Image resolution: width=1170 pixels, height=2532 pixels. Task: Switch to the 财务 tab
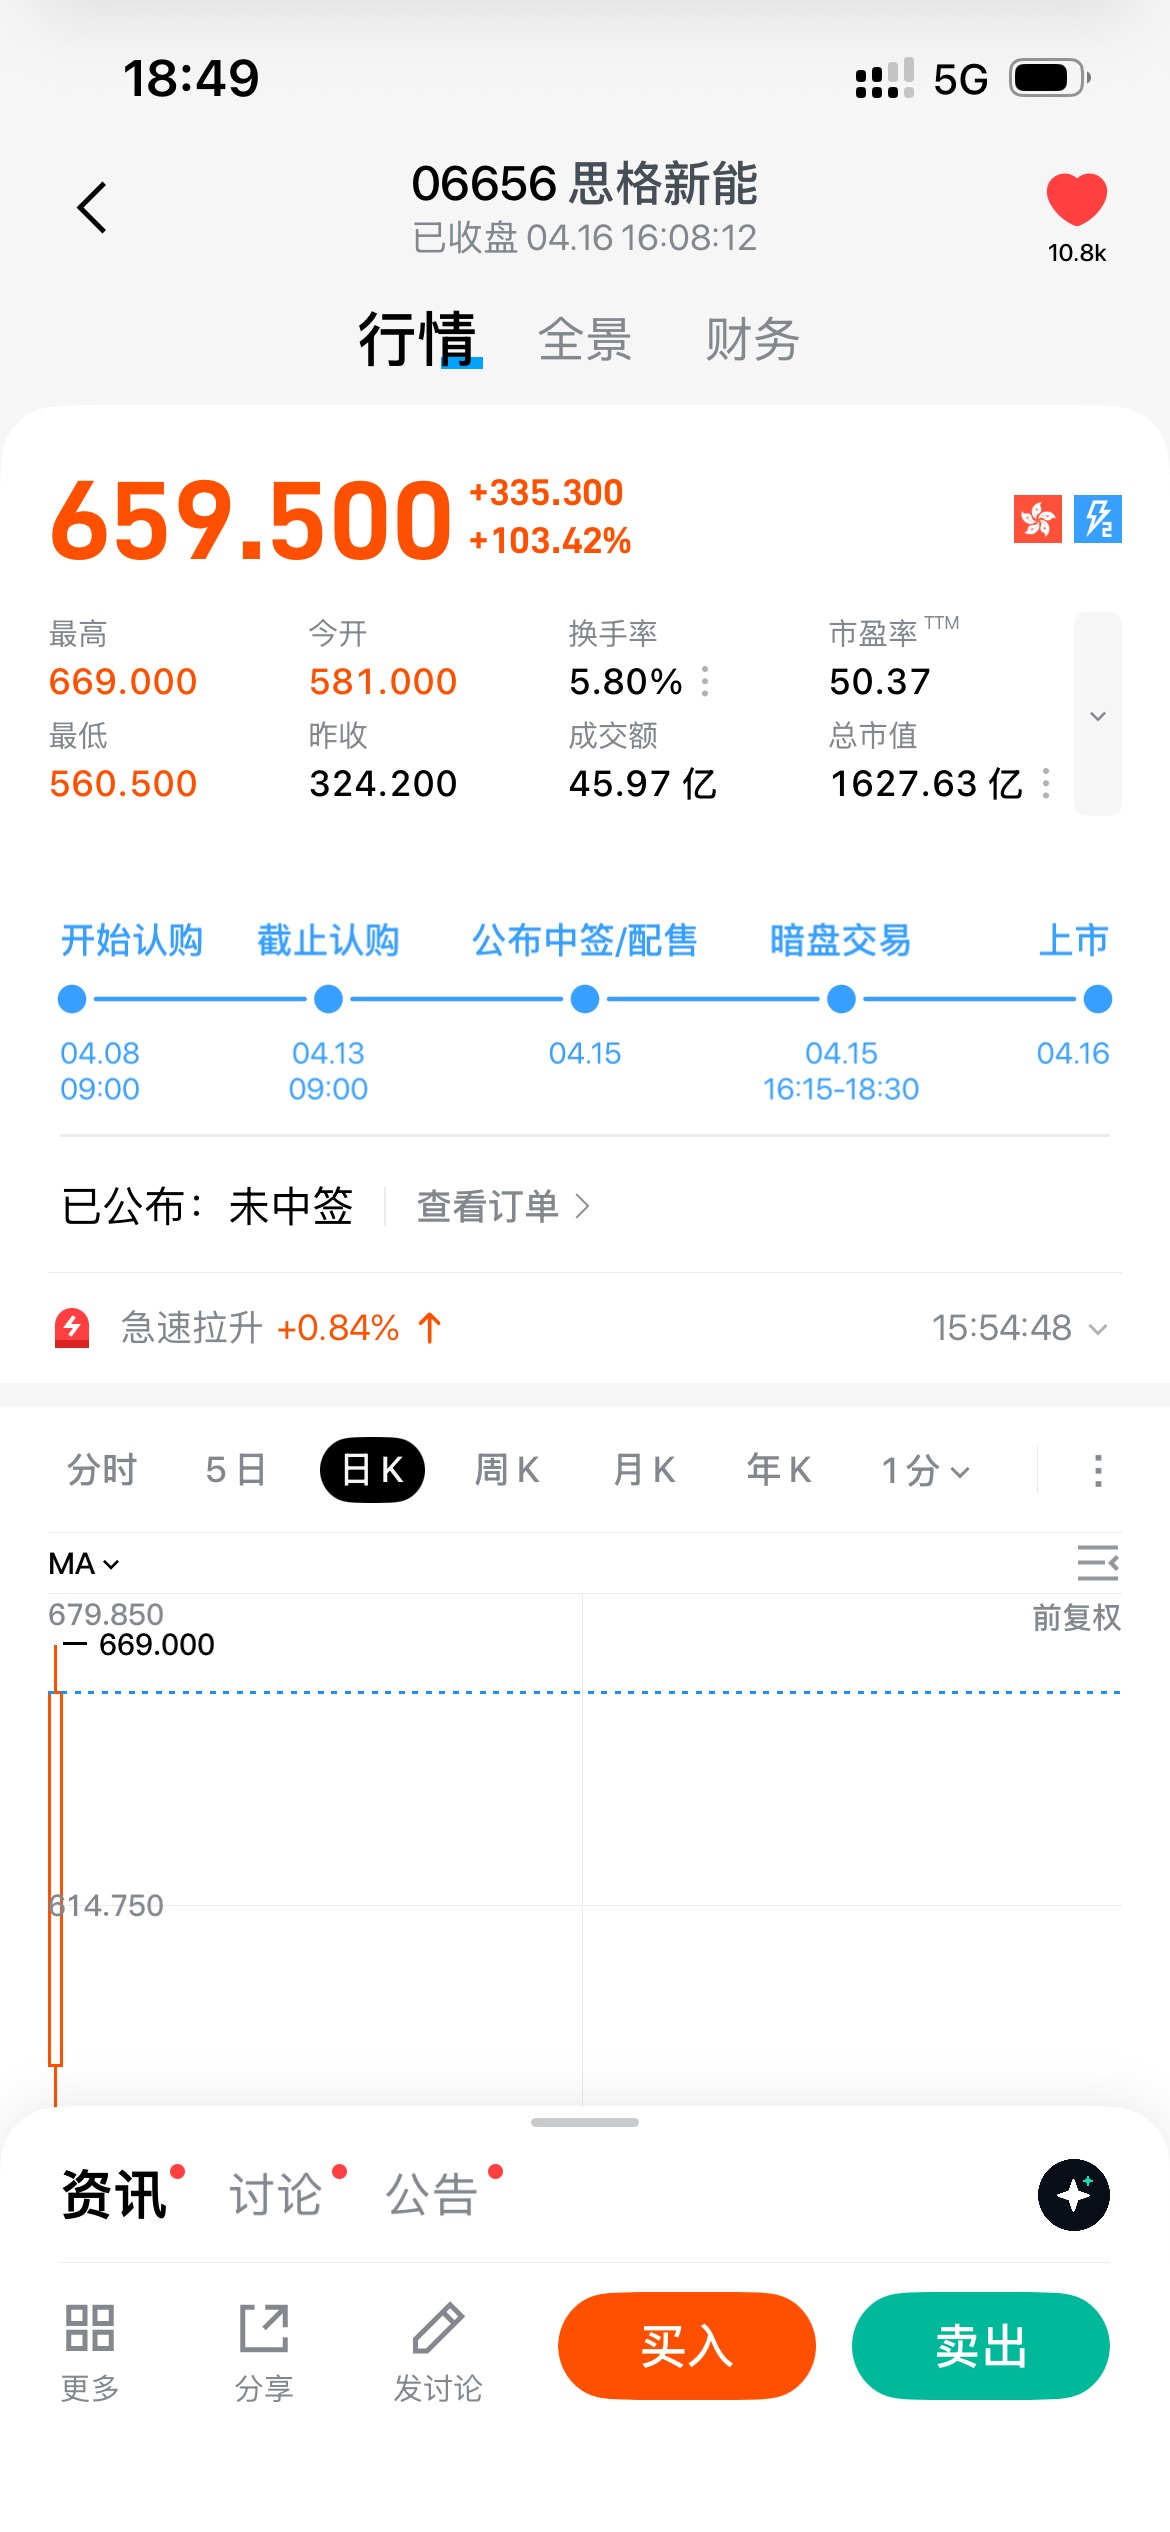[752, 340]
